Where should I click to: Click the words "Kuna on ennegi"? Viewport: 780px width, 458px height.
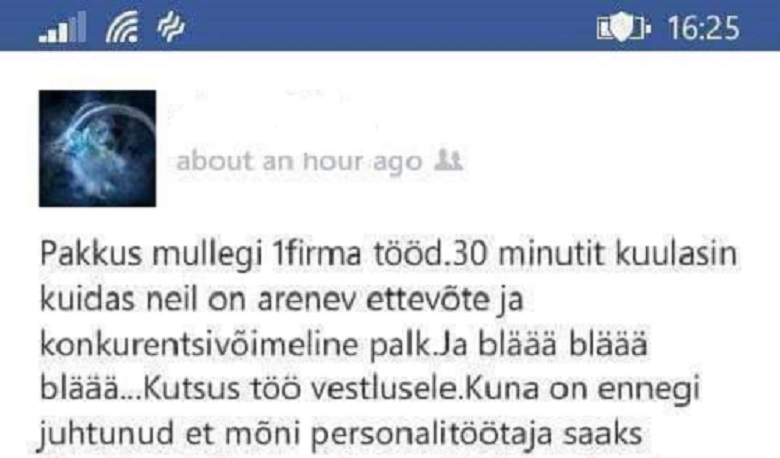tap(583, 390)
